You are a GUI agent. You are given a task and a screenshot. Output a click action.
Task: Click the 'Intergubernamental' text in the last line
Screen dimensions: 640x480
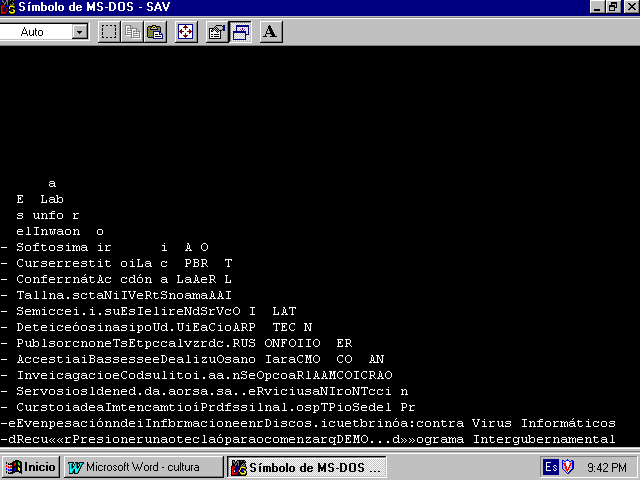click(544, 440)
